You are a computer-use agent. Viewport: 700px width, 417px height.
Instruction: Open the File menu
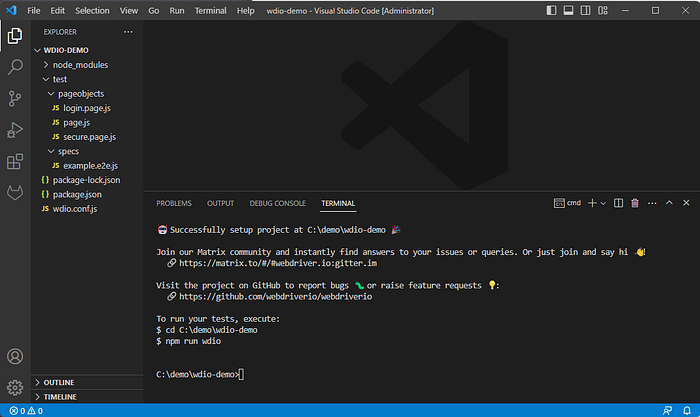(x=33, y=11)
